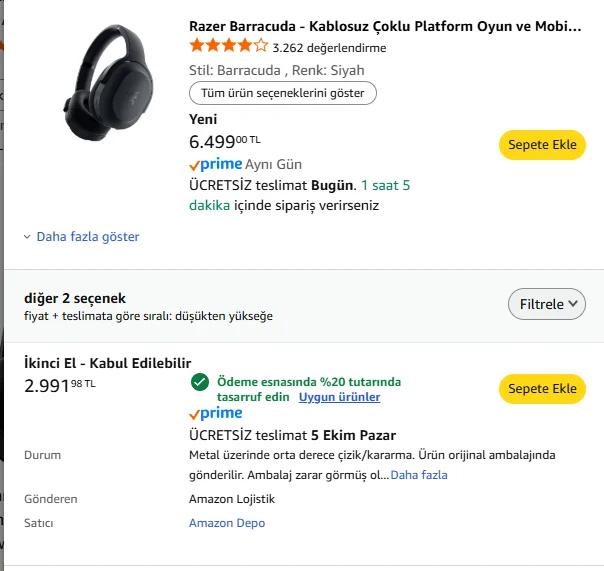Viewport: 604px width, 571px height.
Task: Open the 3.262 değerlendirme reviews link
Action: pyautogui.click(x=329, y=47)
